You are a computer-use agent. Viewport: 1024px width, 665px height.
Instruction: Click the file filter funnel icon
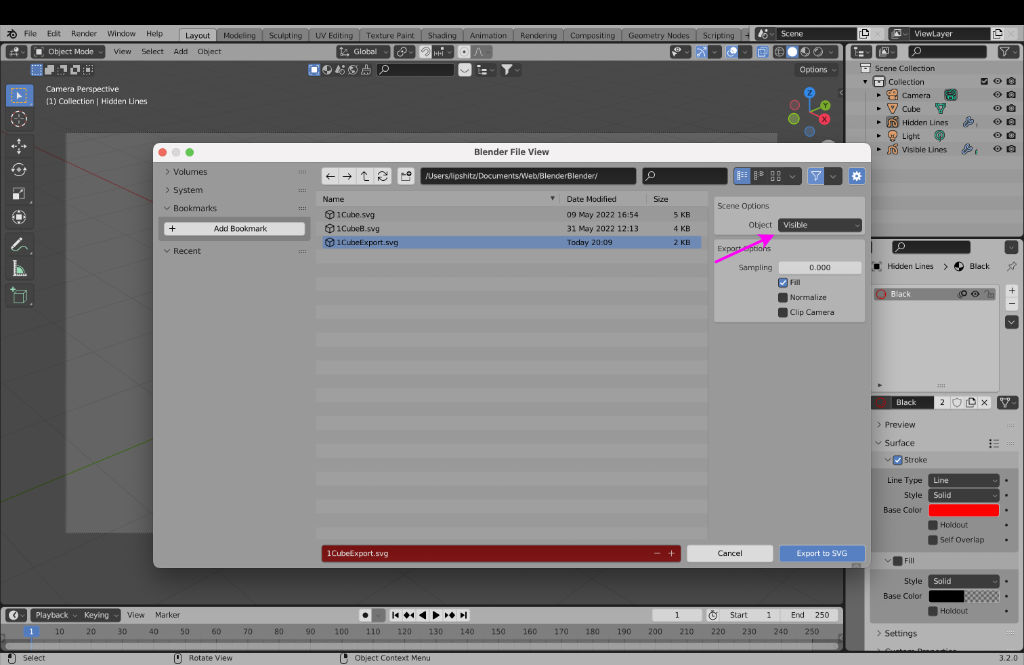816,176
